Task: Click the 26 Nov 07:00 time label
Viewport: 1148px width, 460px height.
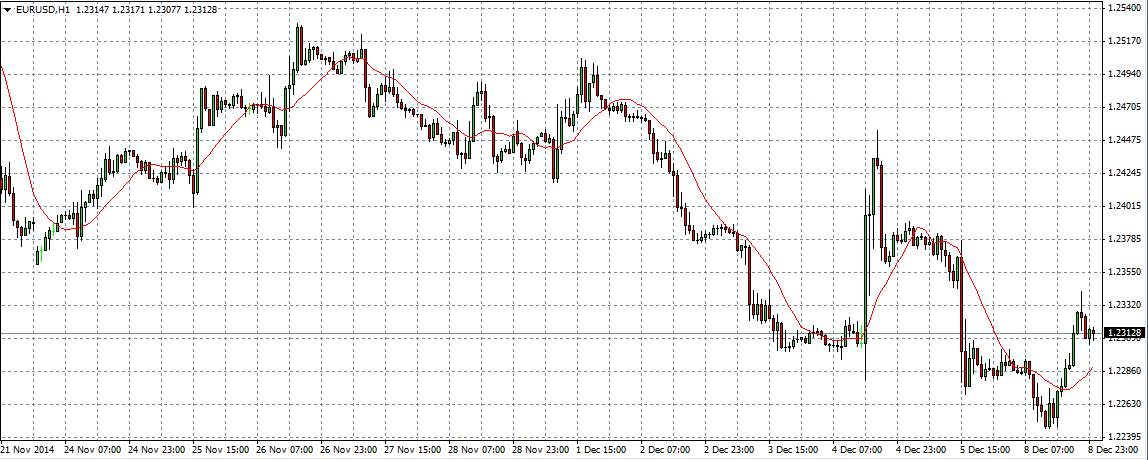Action: coord(283,448)
